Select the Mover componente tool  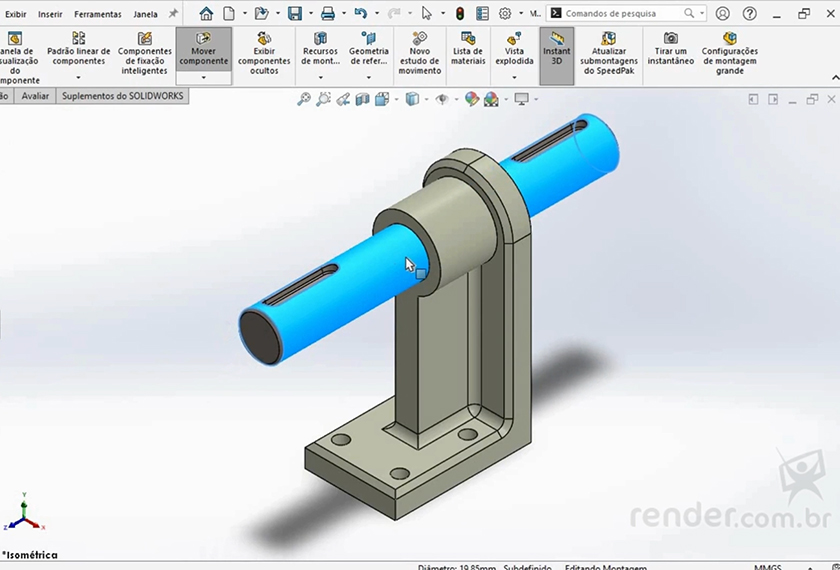203,50
